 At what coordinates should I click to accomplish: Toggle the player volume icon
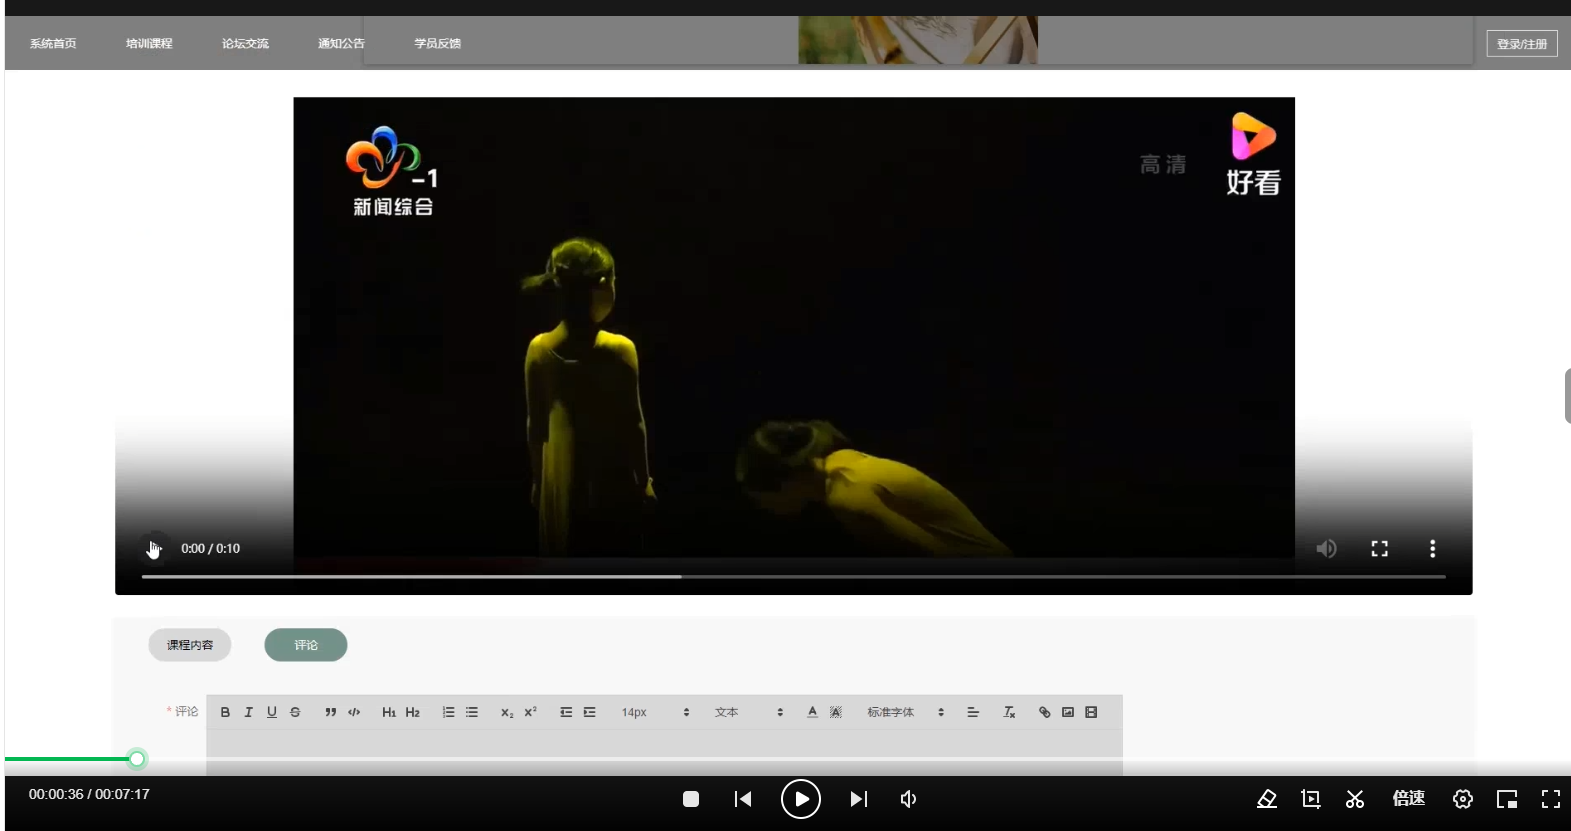(x=908, y=799)
